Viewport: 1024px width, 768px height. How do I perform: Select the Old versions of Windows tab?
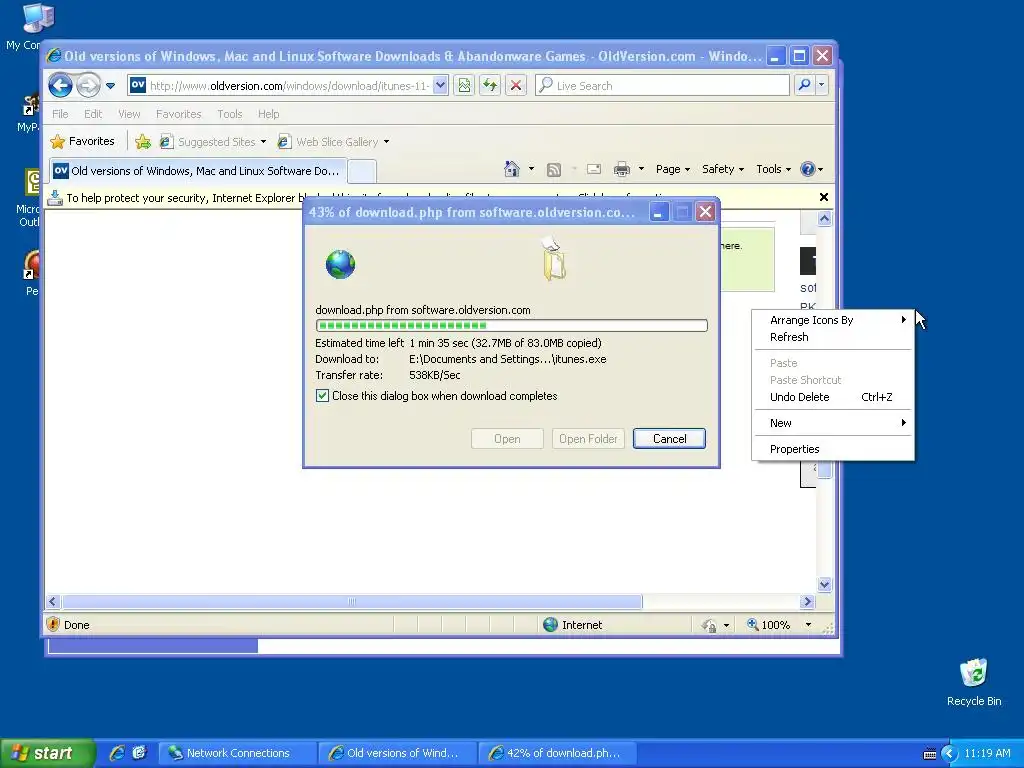pyautogui.click(x=197, y=171)
